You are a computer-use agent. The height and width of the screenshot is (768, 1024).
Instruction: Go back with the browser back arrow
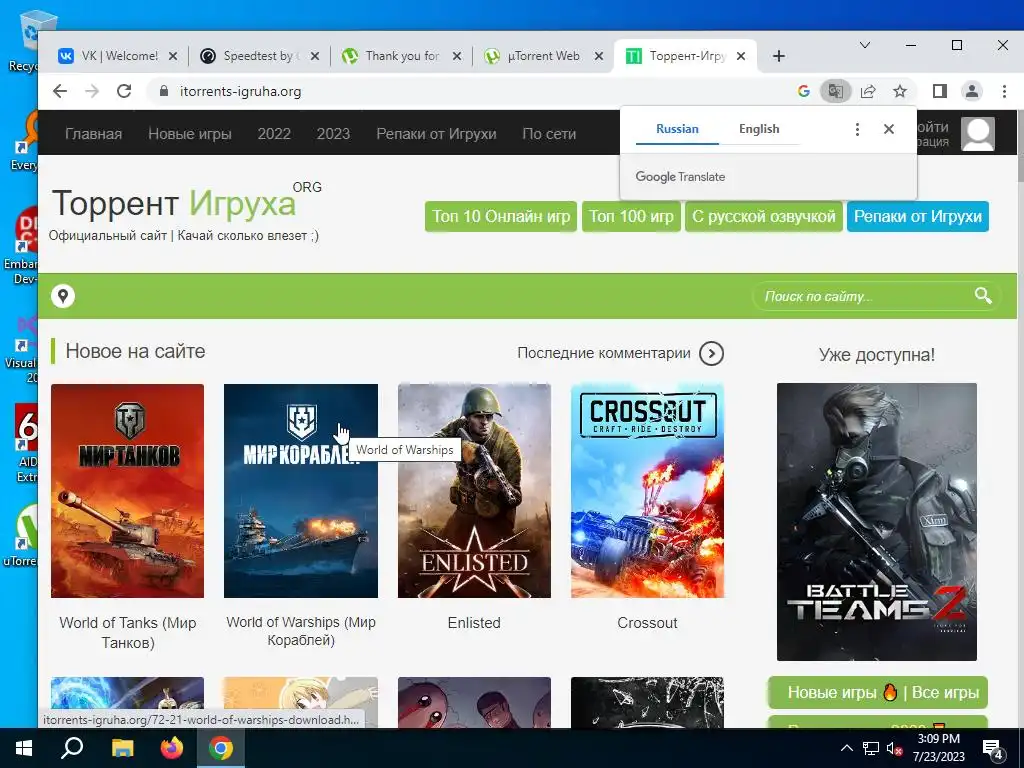coord(60,91)
